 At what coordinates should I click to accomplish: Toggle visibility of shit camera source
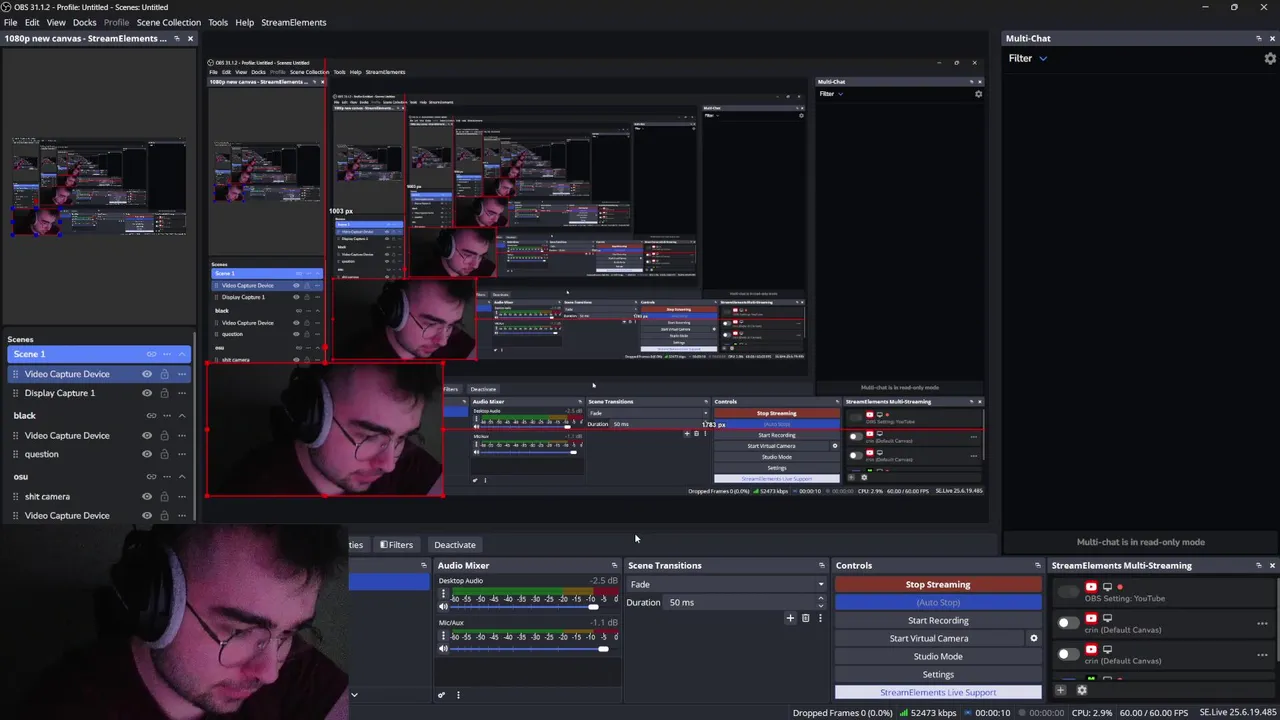click(x=147, y=497)
